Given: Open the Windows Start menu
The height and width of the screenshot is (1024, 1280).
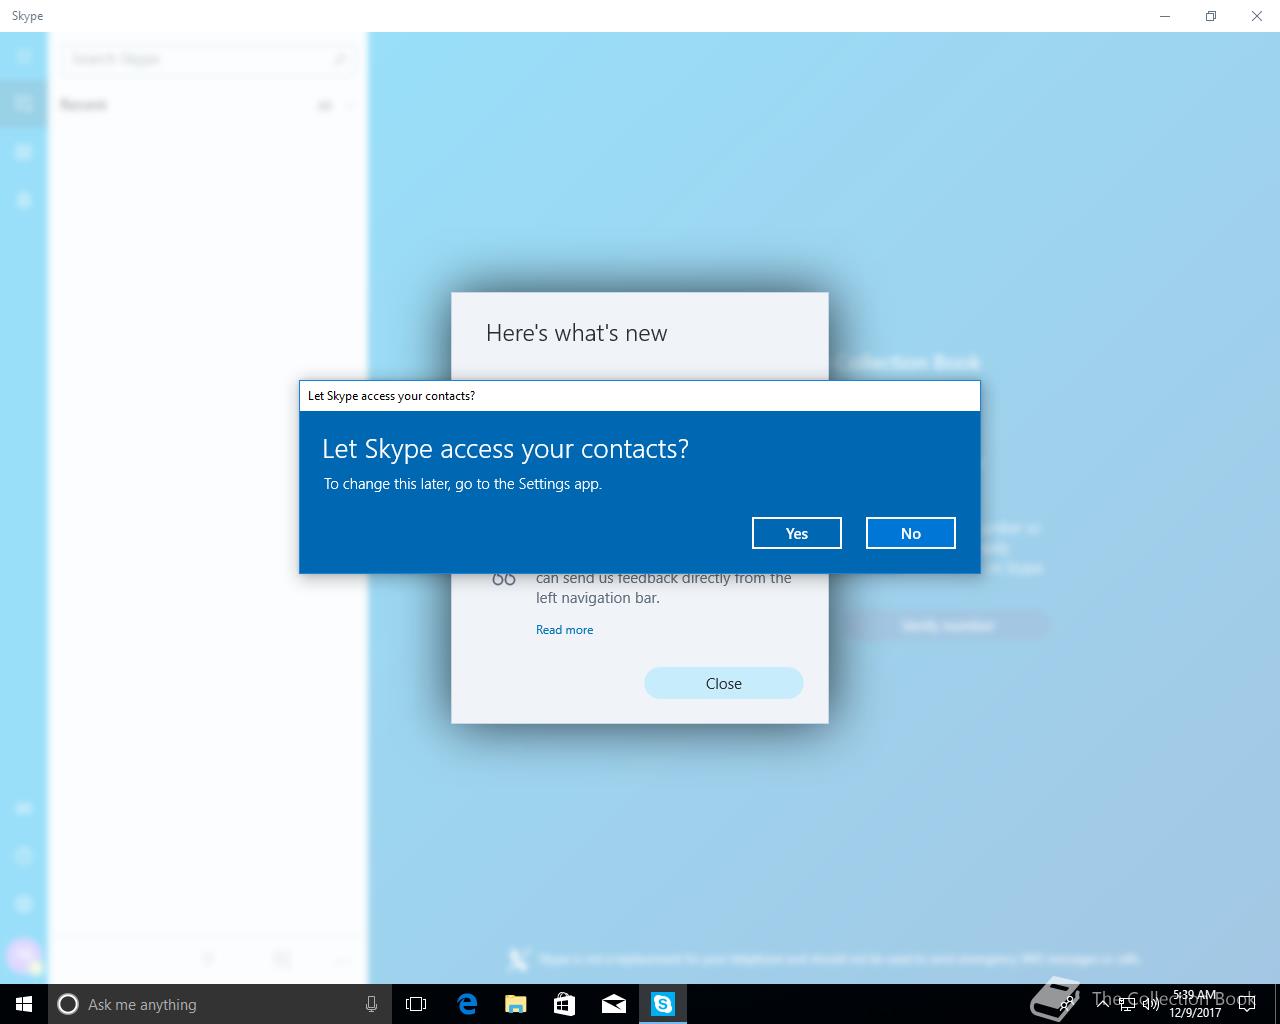Looking at the screenshot, I should pos(24,1004).
